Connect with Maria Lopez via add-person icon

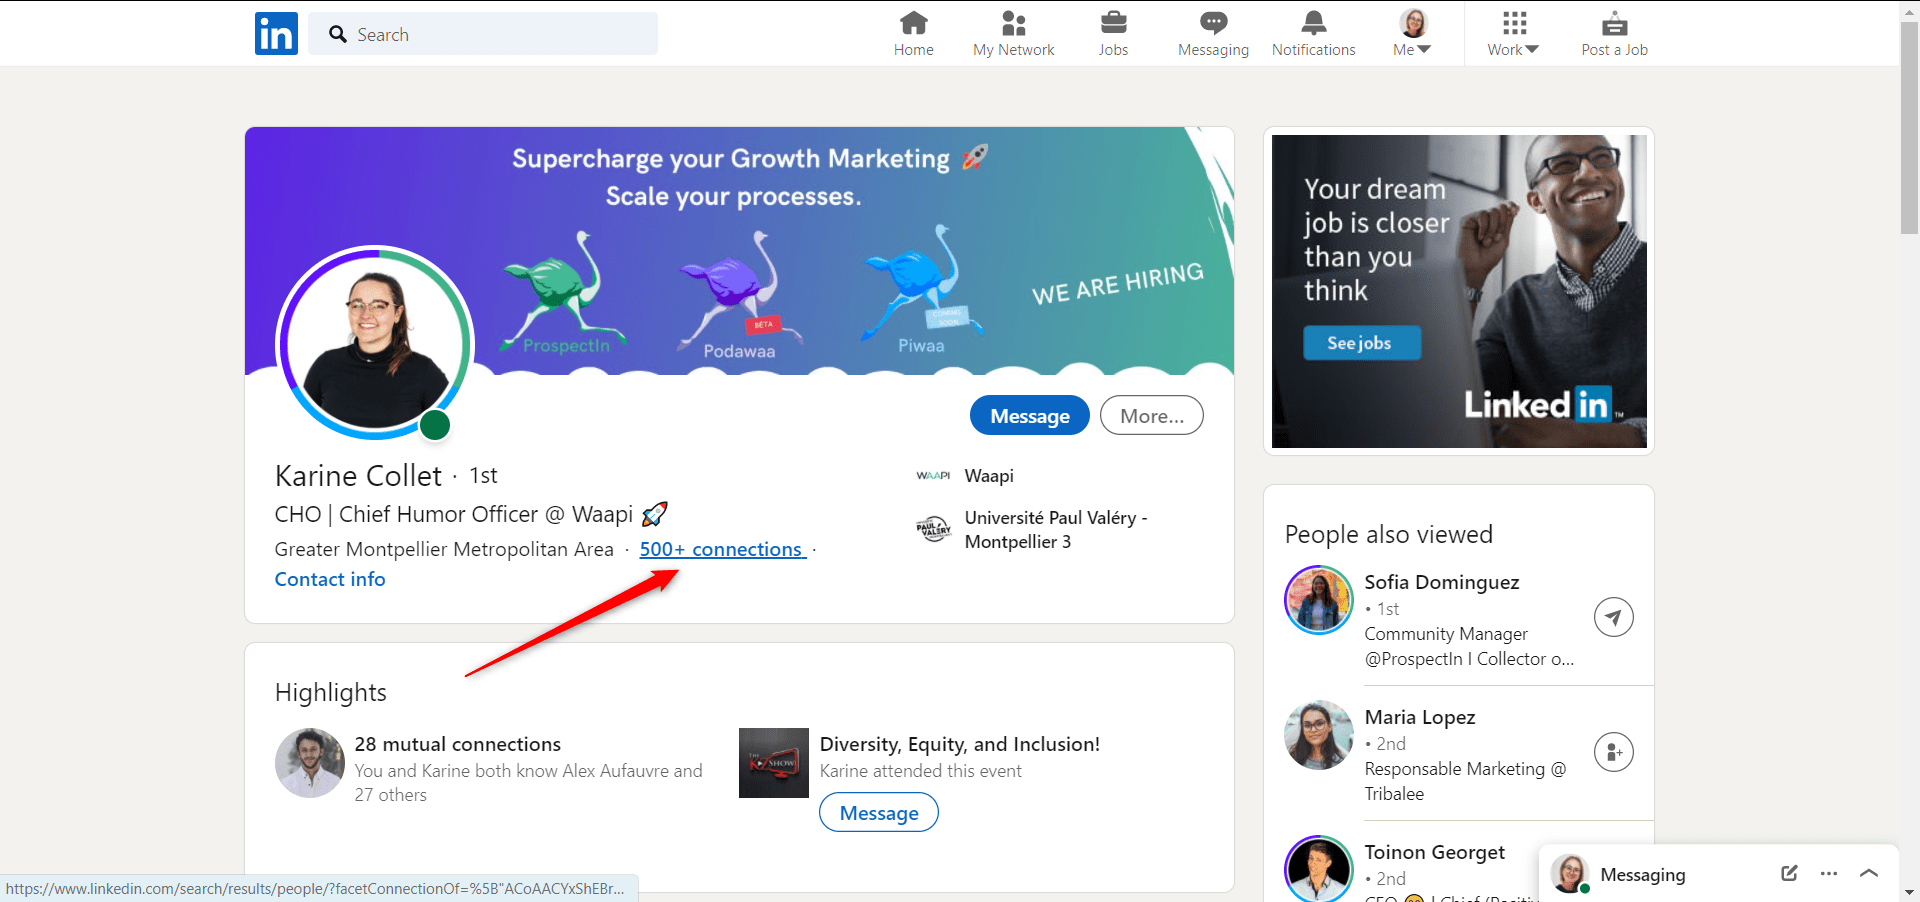pos(1613,752)
